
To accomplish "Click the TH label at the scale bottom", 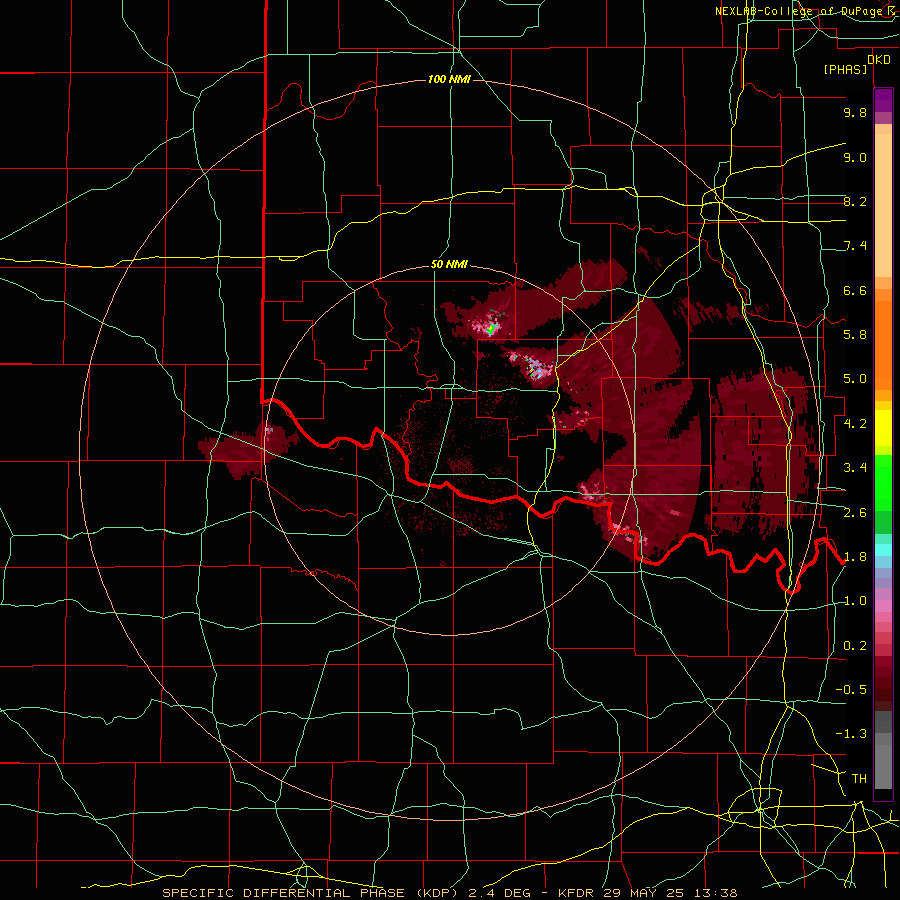I will (x=859, y=778).
